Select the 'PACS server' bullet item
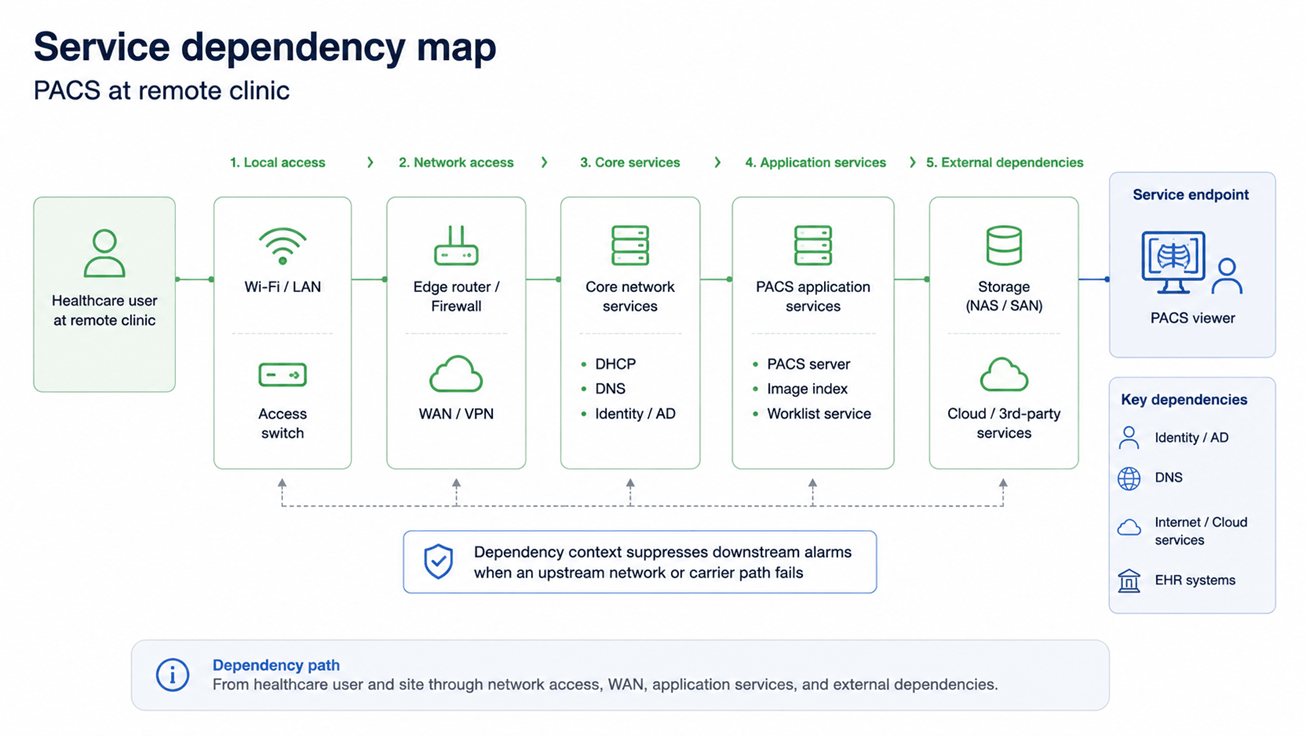1306x736 pixels. [x=808, y=364]
